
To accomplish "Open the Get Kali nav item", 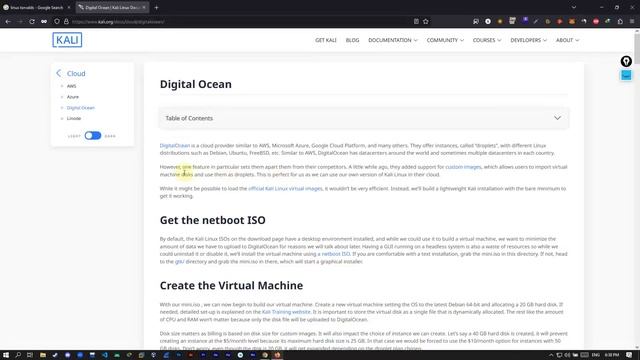I will (x=326, y=40).
